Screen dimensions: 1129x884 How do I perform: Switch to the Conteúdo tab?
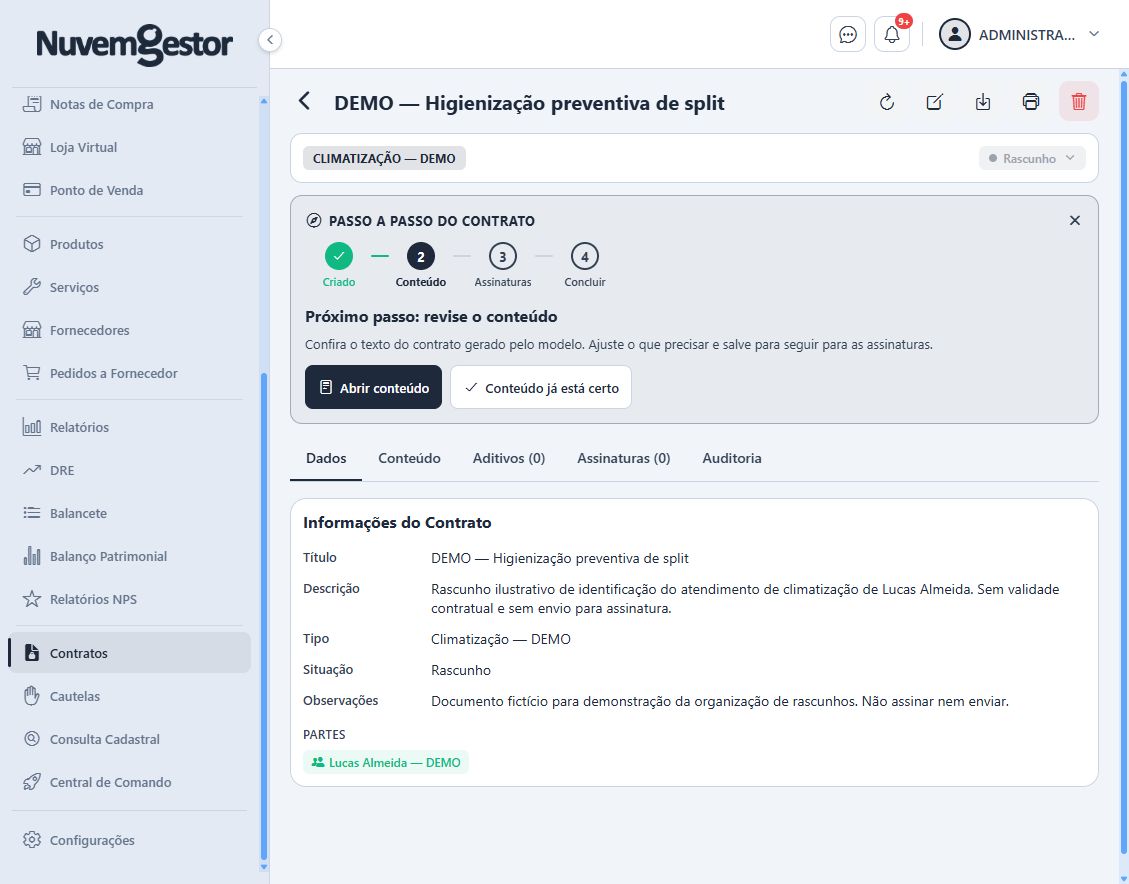click(409, 459)
